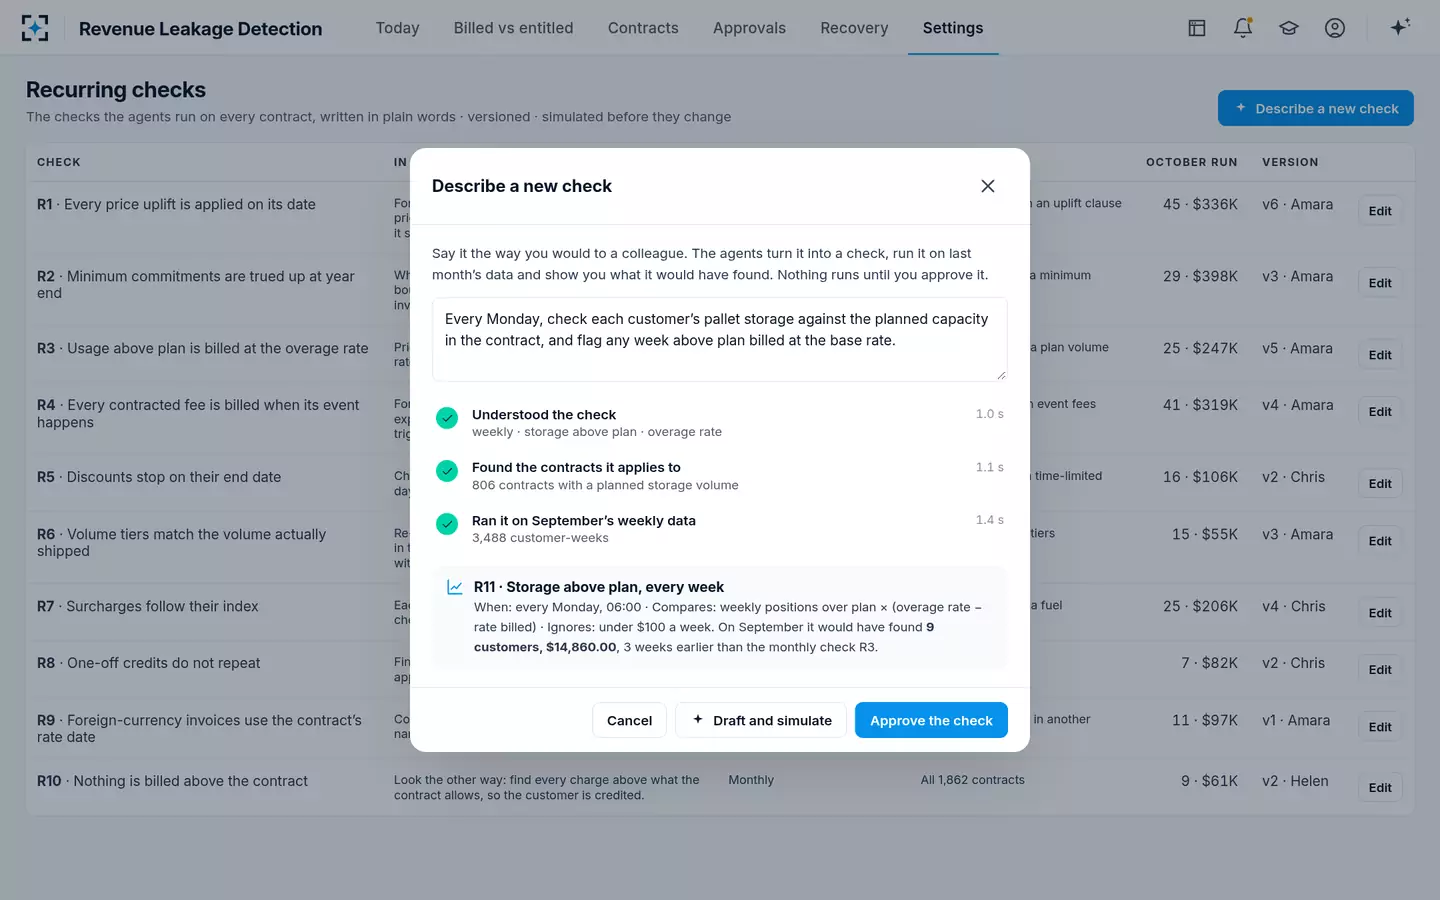Click the Describe a new check button

(1315, 108)
